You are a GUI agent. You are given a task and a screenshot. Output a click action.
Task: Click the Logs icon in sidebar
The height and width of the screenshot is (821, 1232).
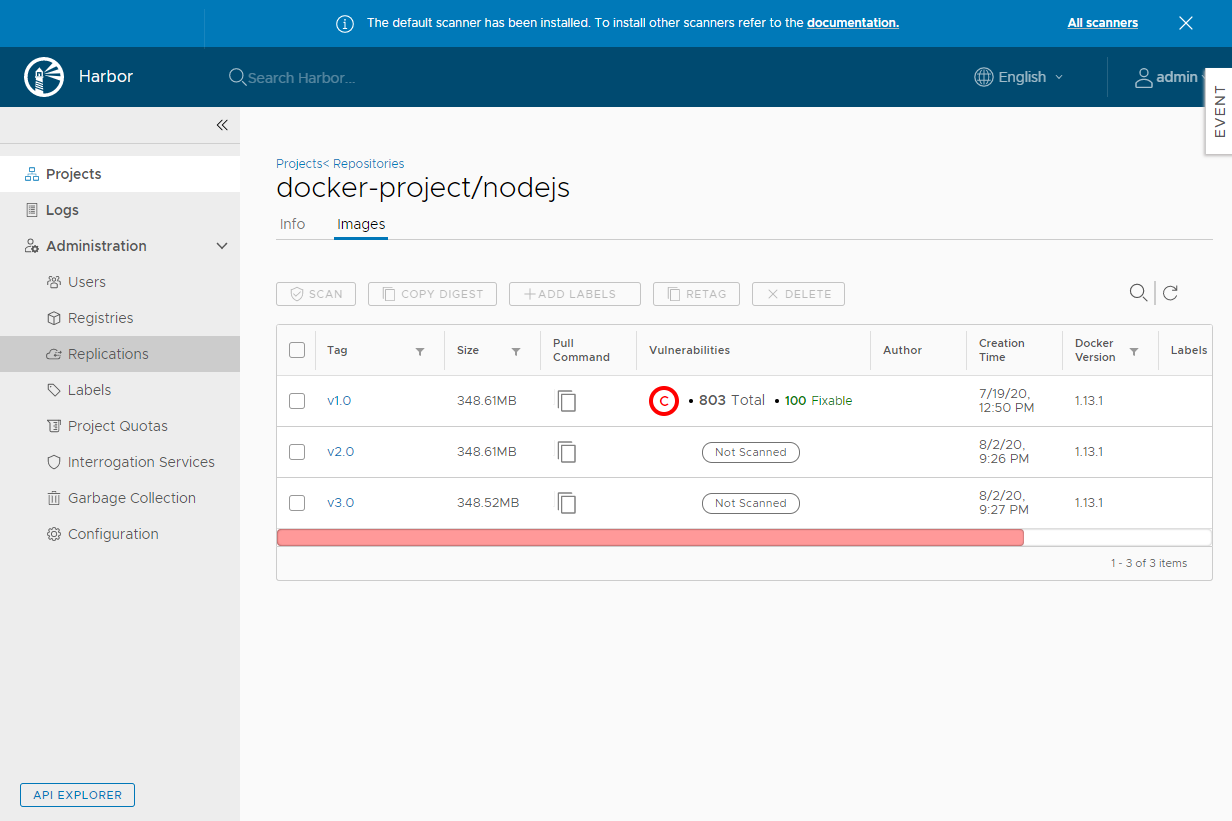[x=32, y=210]
